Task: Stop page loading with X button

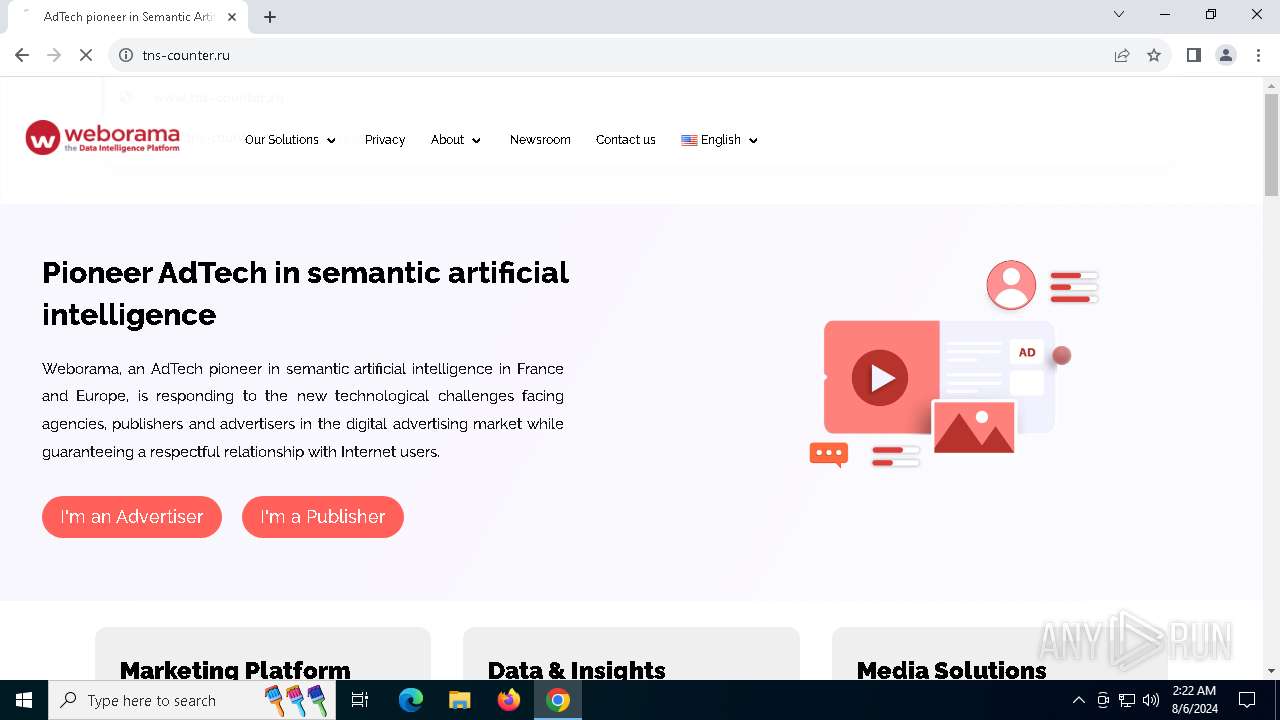Action: pyautogui.click(x=86, y=55)
